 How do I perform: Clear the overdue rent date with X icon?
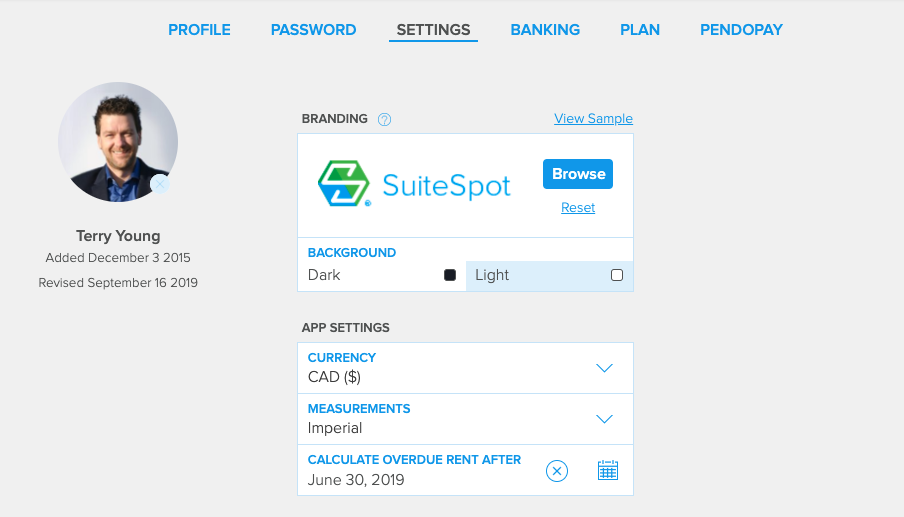click(x=557, y=471)
